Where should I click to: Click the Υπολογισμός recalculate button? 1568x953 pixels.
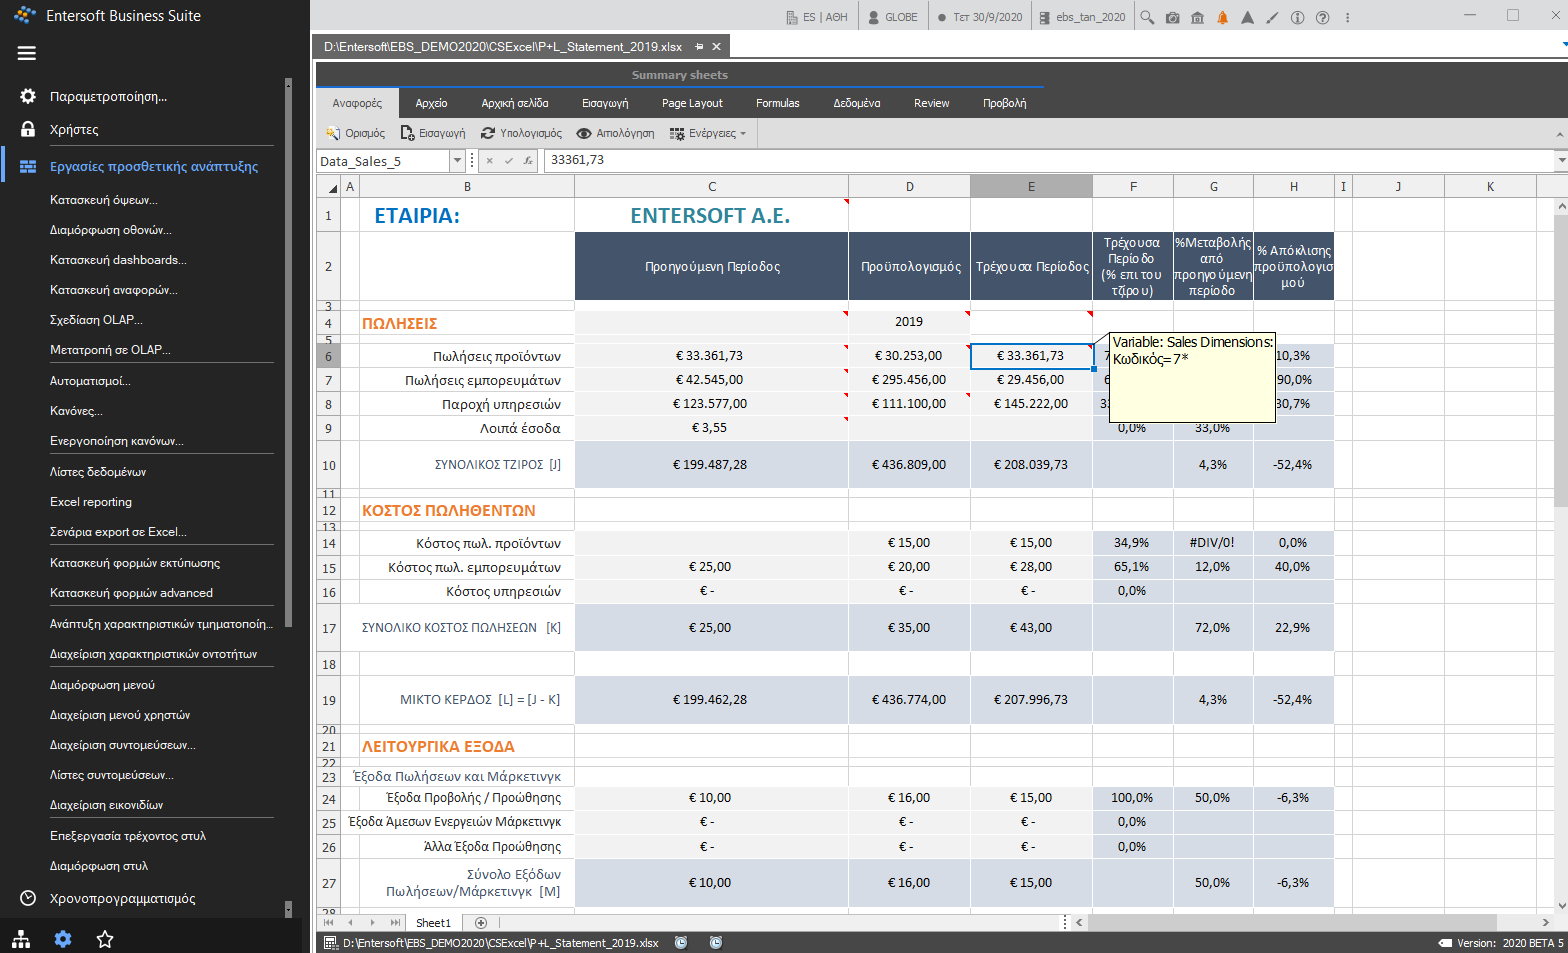coord(521,133)
